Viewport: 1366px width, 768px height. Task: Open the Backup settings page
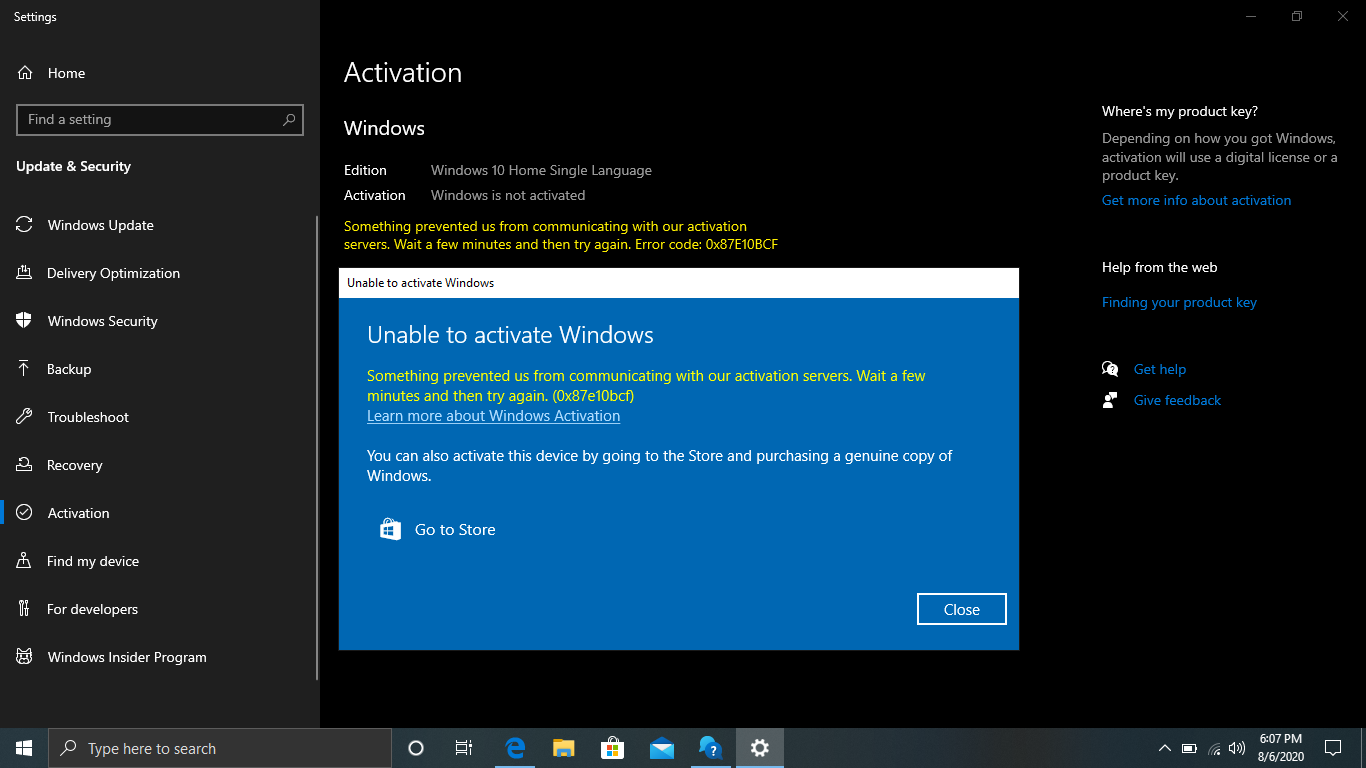160,369
